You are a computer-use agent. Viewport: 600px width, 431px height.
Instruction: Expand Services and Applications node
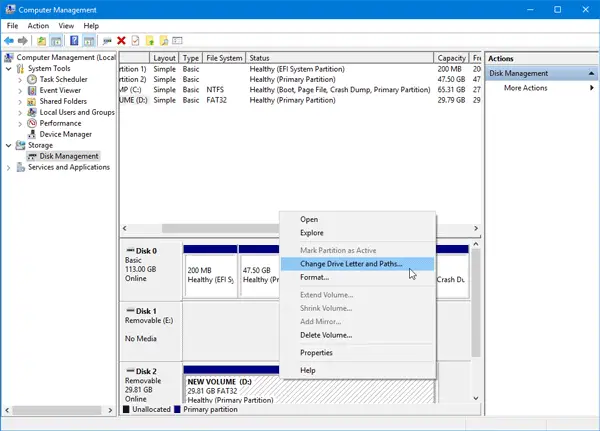(x=8, y=168)
